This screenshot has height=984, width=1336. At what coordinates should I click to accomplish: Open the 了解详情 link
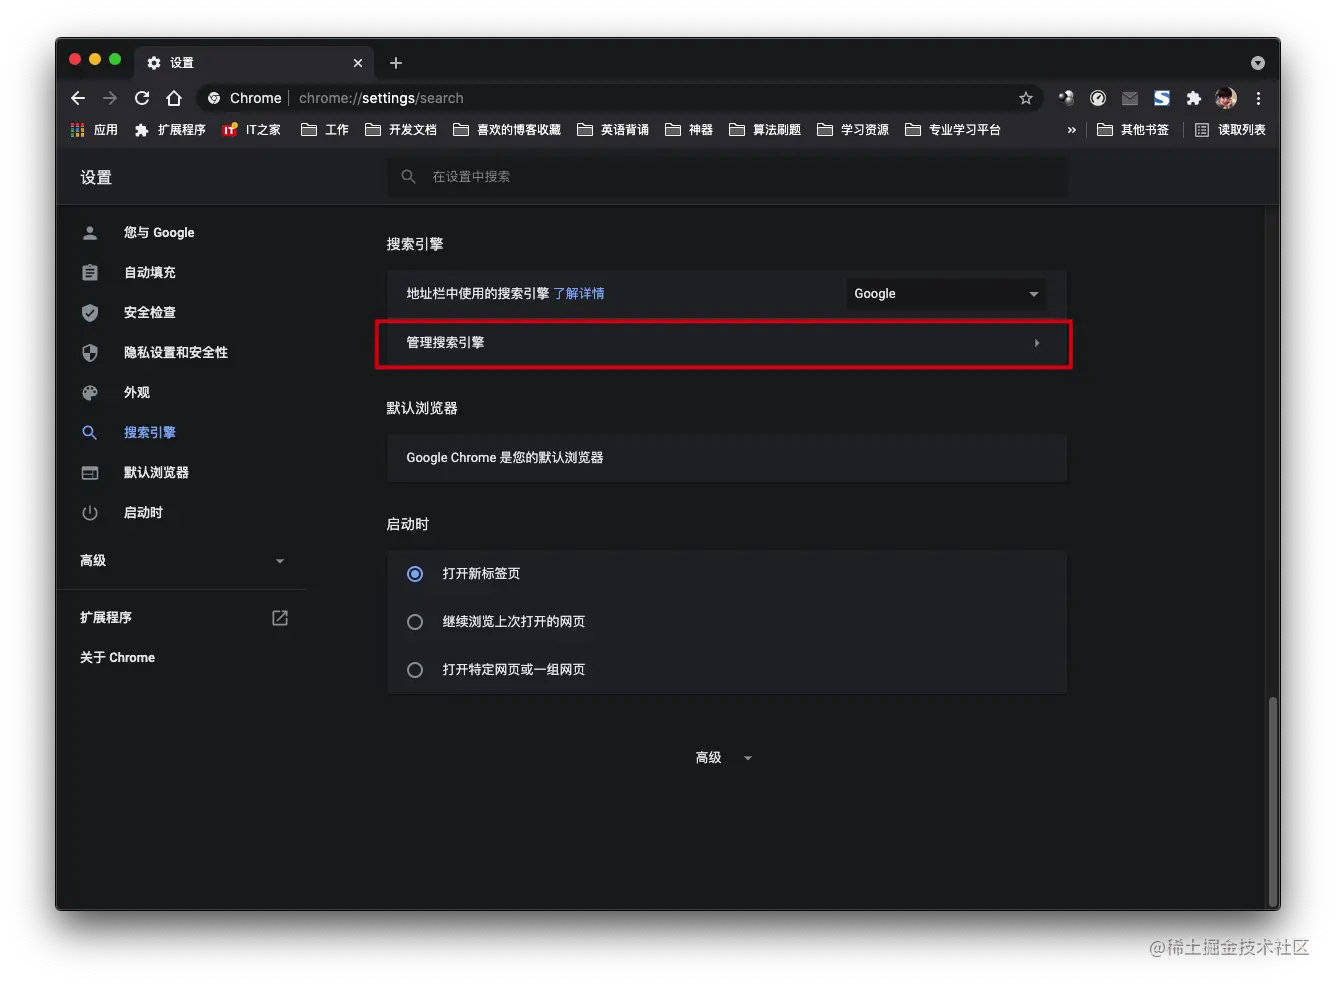click(x=579, y=294)
